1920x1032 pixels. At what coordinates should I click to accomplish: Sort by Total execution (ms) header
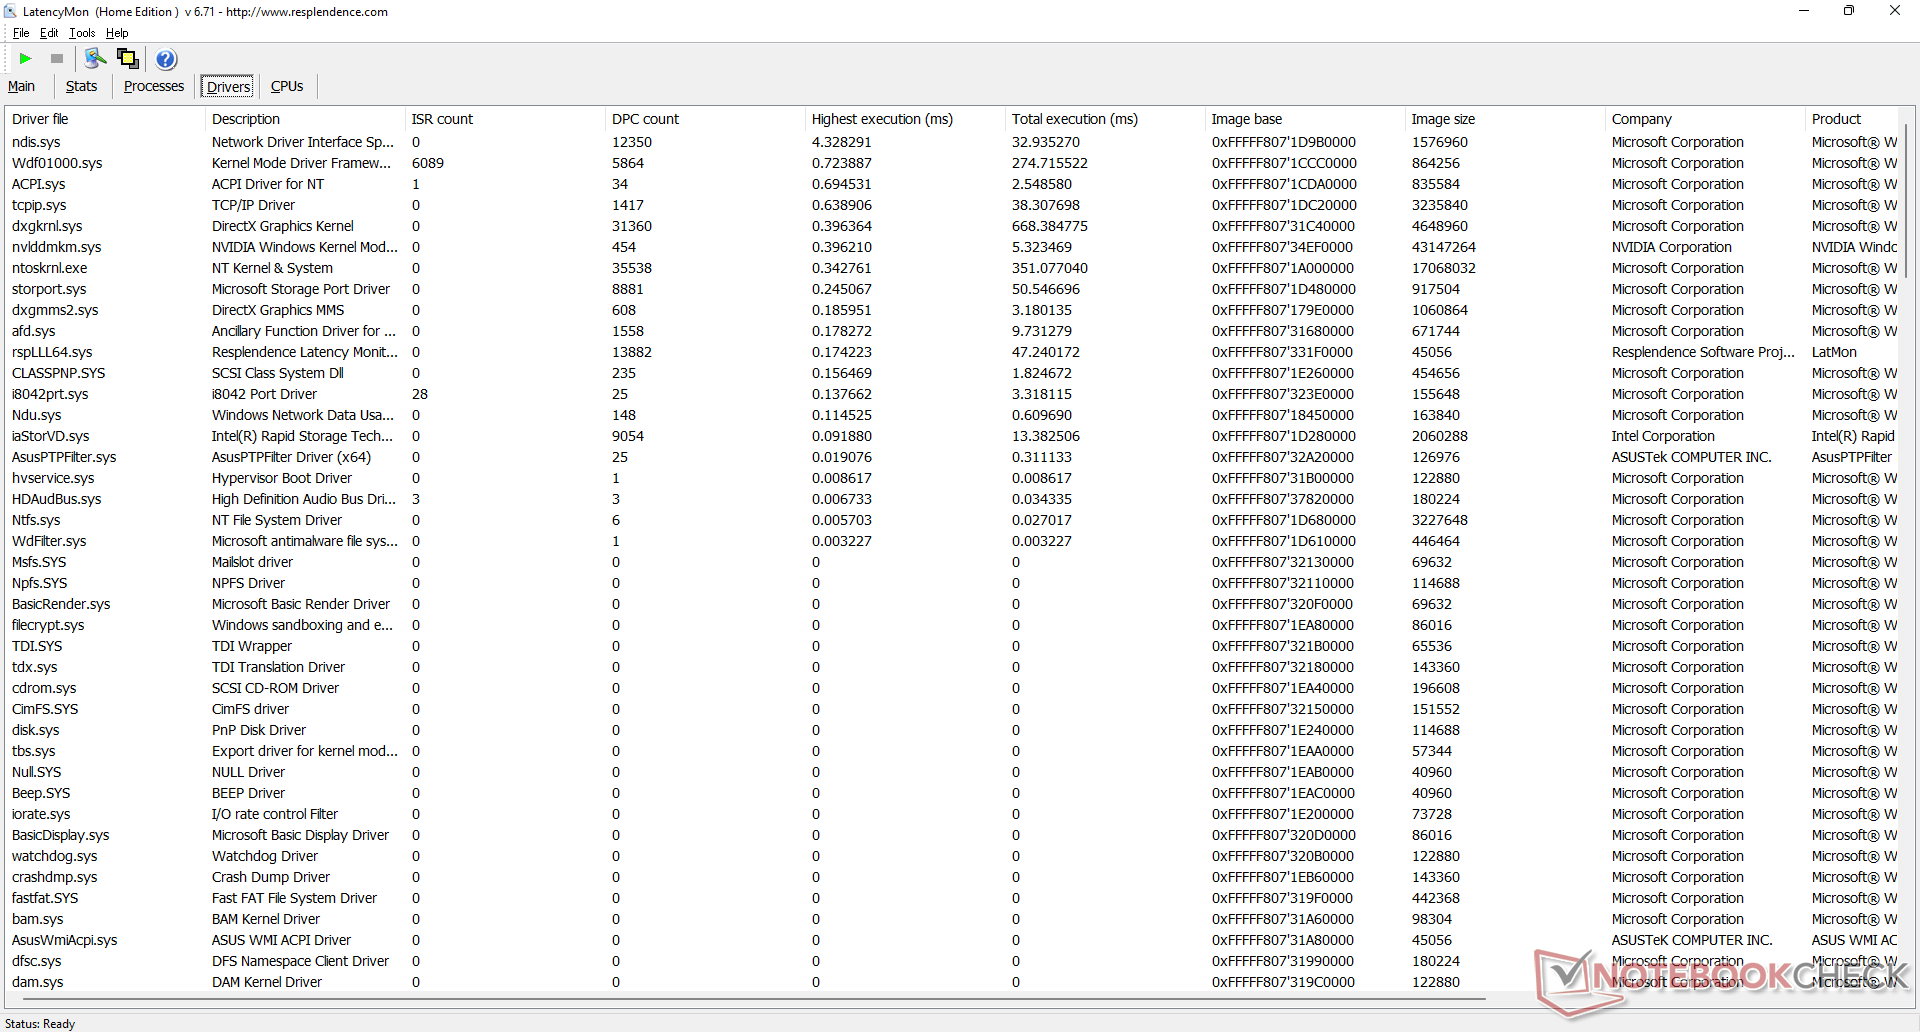click(x=1105, y=119)
